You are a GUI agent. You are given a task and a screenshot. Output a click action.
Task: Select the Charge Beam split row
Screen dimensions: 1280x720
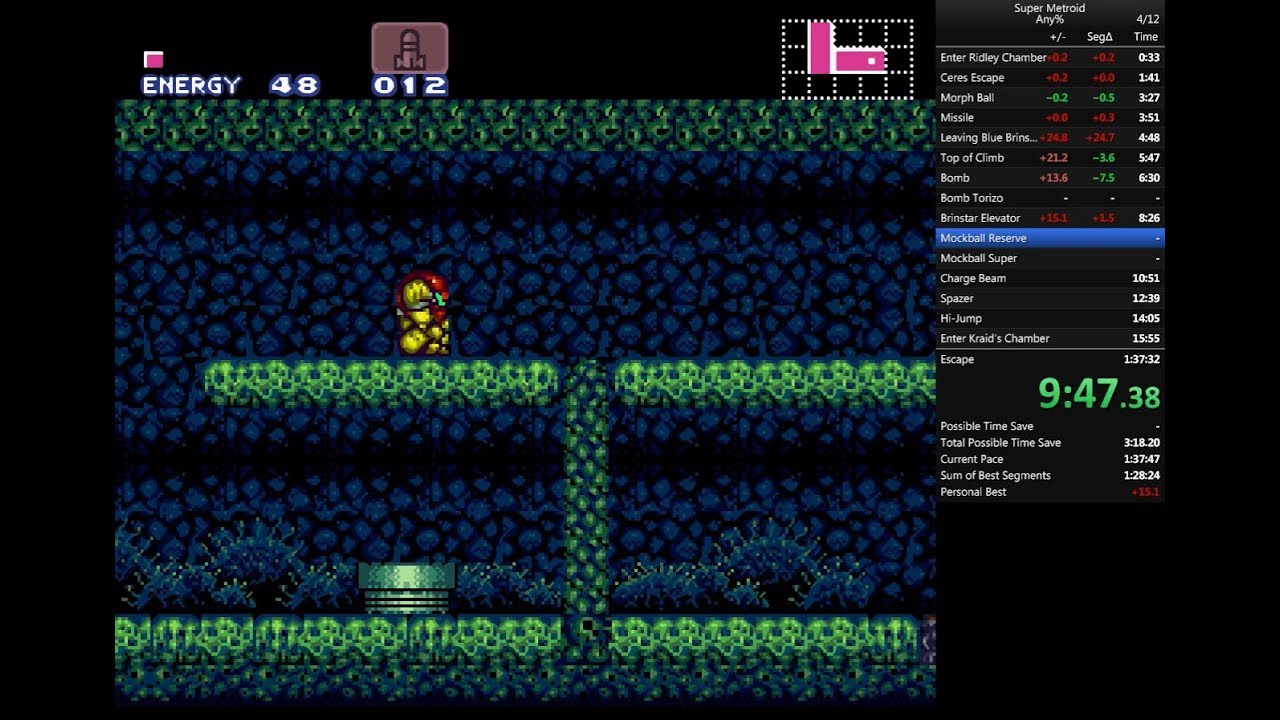(1050, 278)
